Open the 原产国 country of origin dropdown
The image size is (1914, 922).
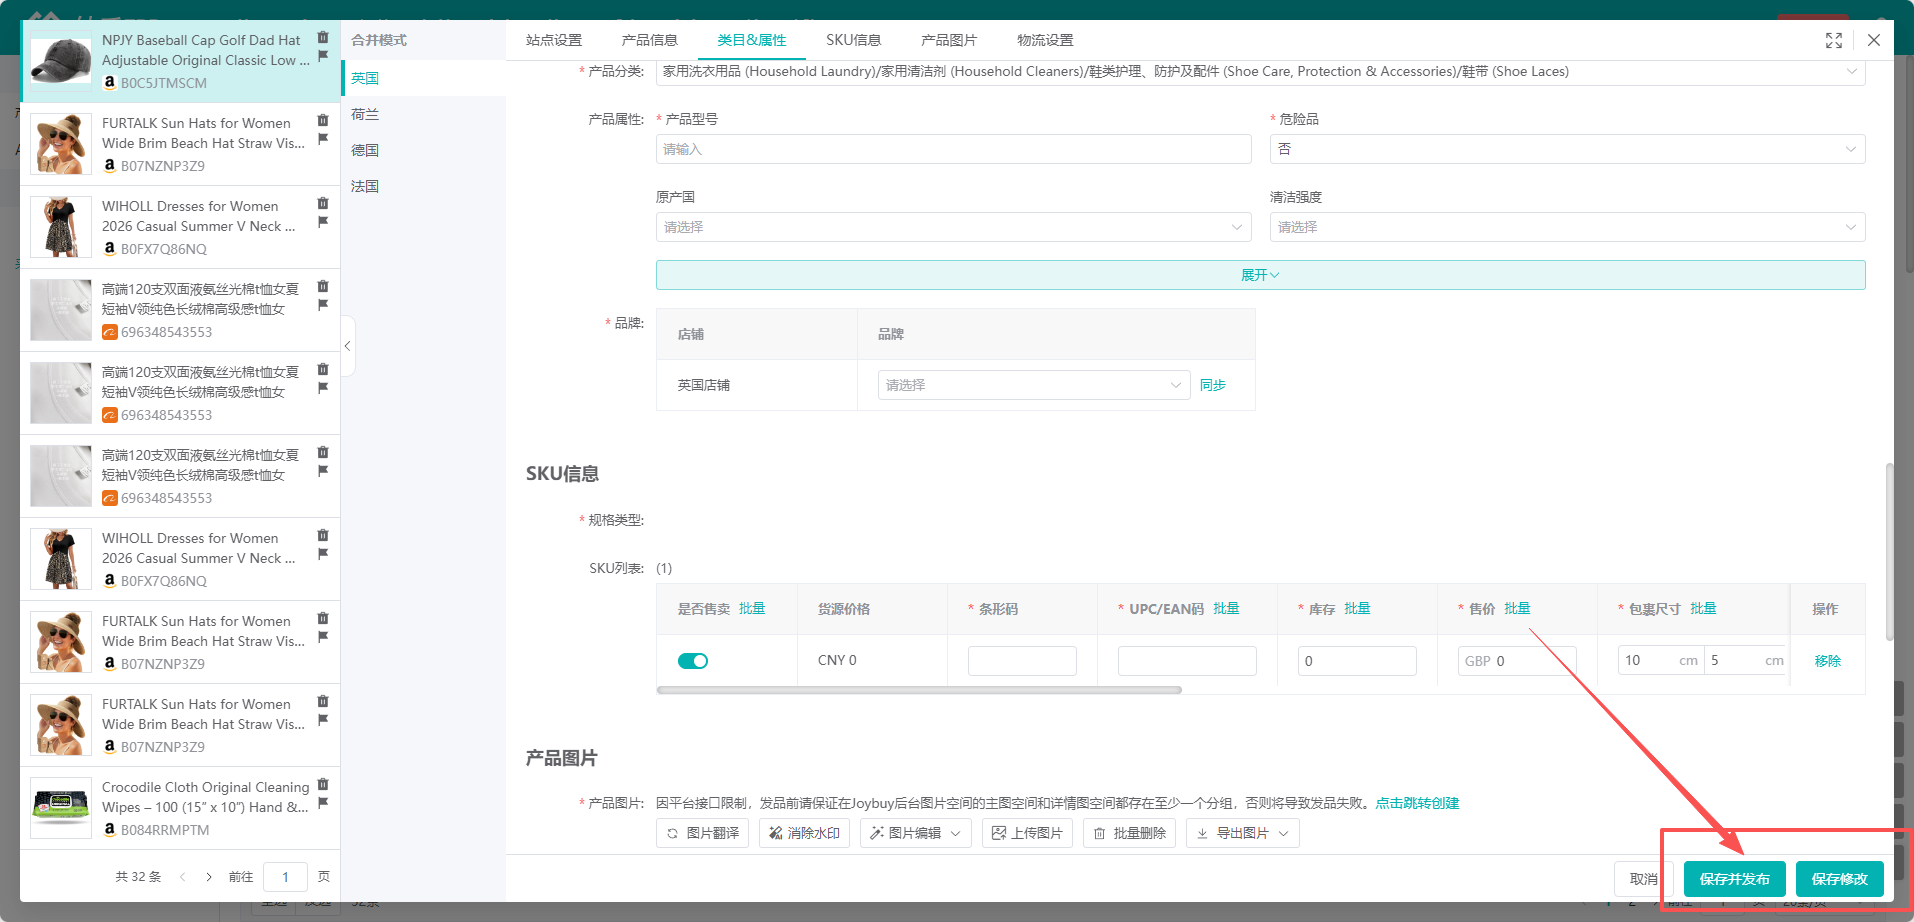coord(952,227)
